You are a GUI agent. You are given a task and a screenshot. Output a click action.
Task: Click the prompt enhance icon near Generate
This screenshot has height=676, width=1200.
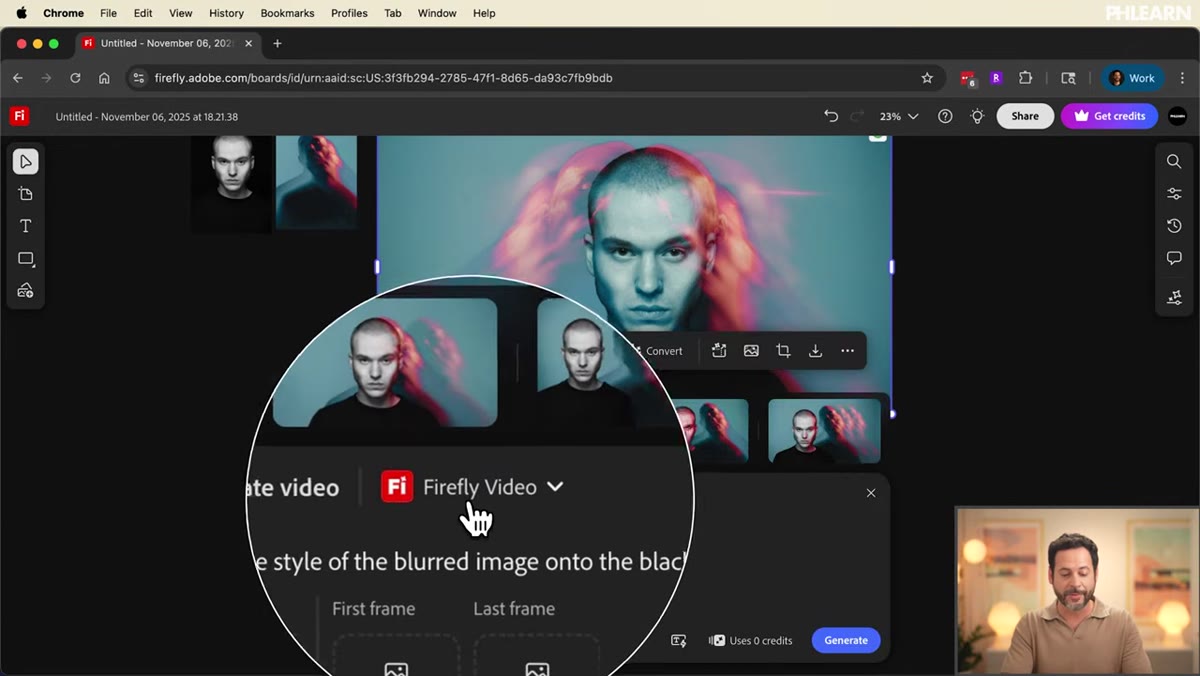[679, 641]
